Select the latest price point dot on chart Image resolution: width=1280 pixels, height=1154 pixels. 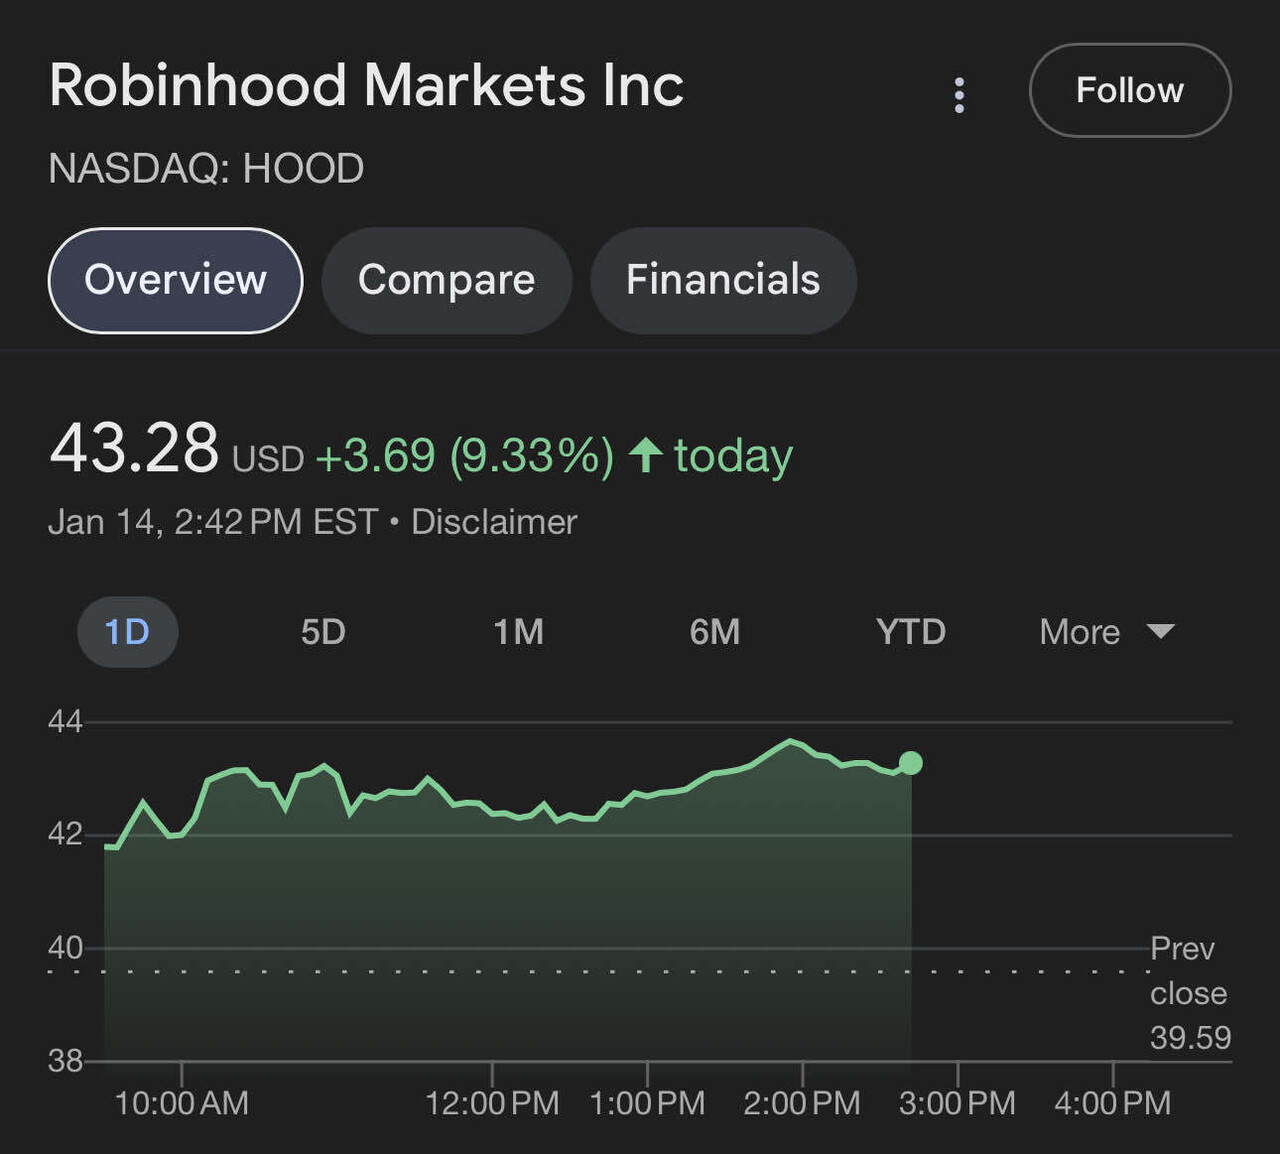tap(911, 764)
